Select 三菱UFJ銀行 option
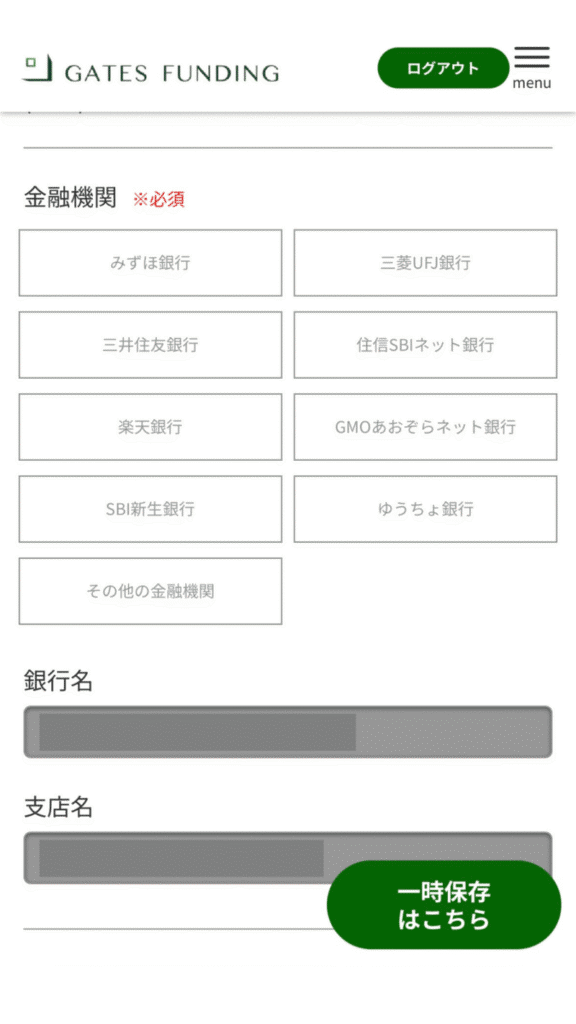 point(425,263)
